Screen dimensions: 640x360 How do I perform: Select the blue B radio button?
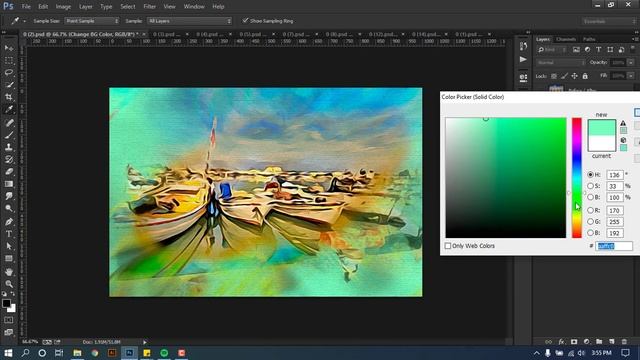tap(590, 233)
